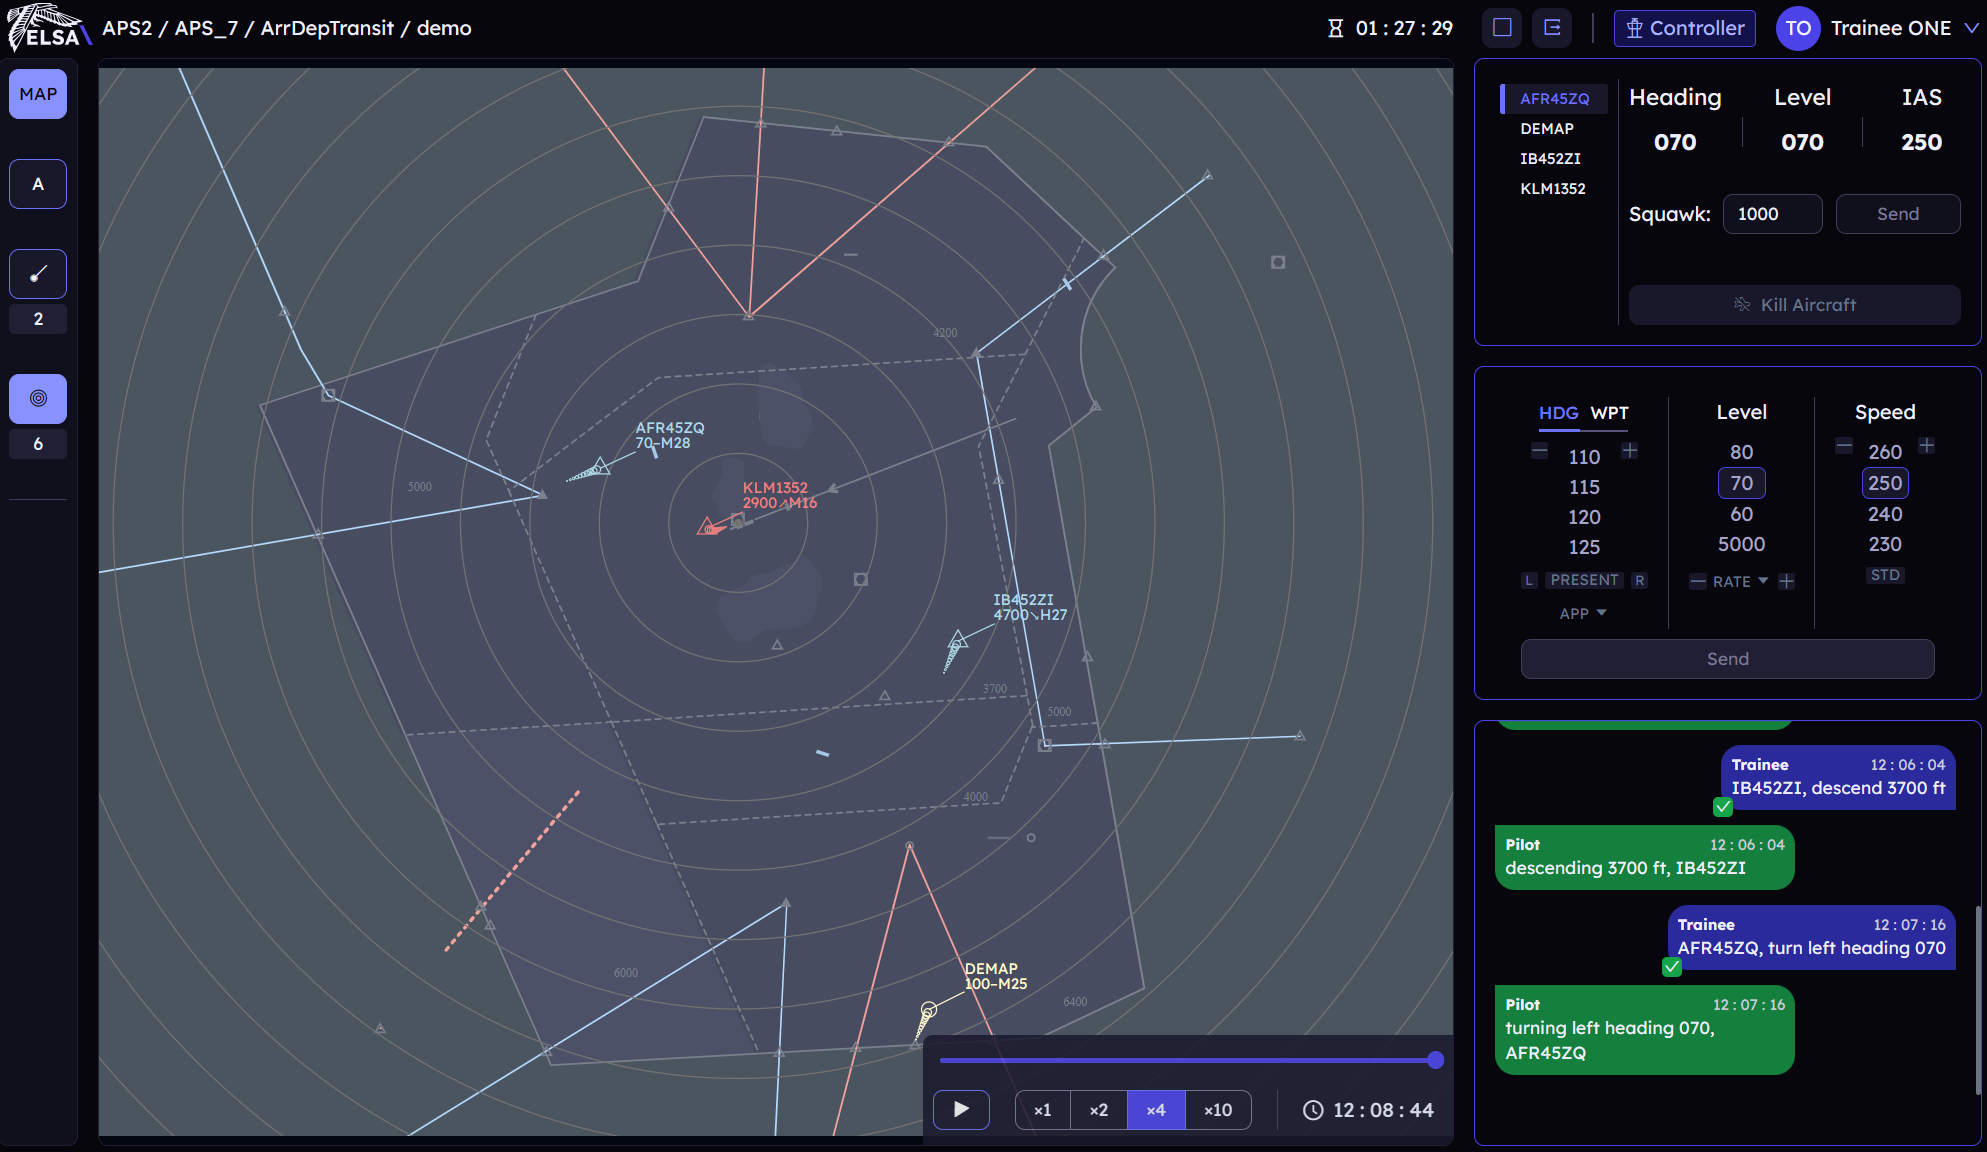The width and height of the screenshot is (1987, 1152).
Task: Set replay speed to x1
Action: click(1043, 1110)
